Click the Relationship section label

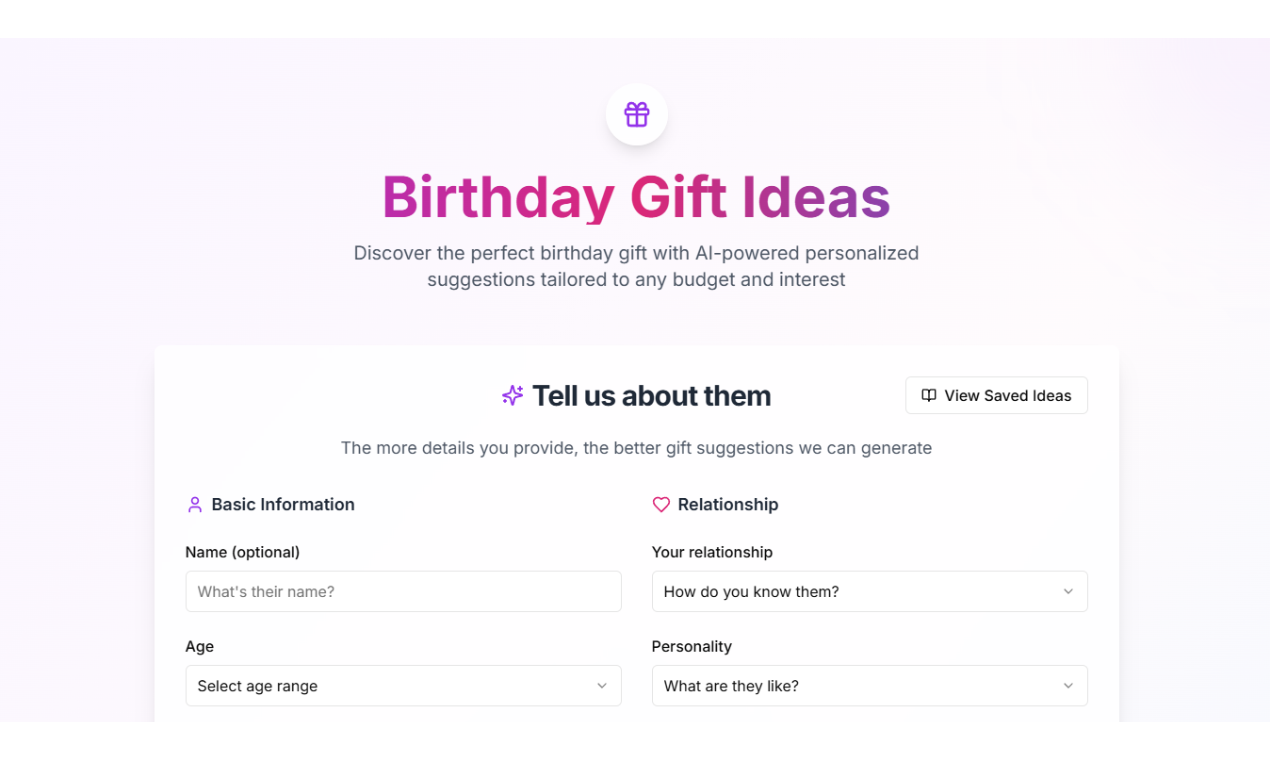[x=728, y=504]
